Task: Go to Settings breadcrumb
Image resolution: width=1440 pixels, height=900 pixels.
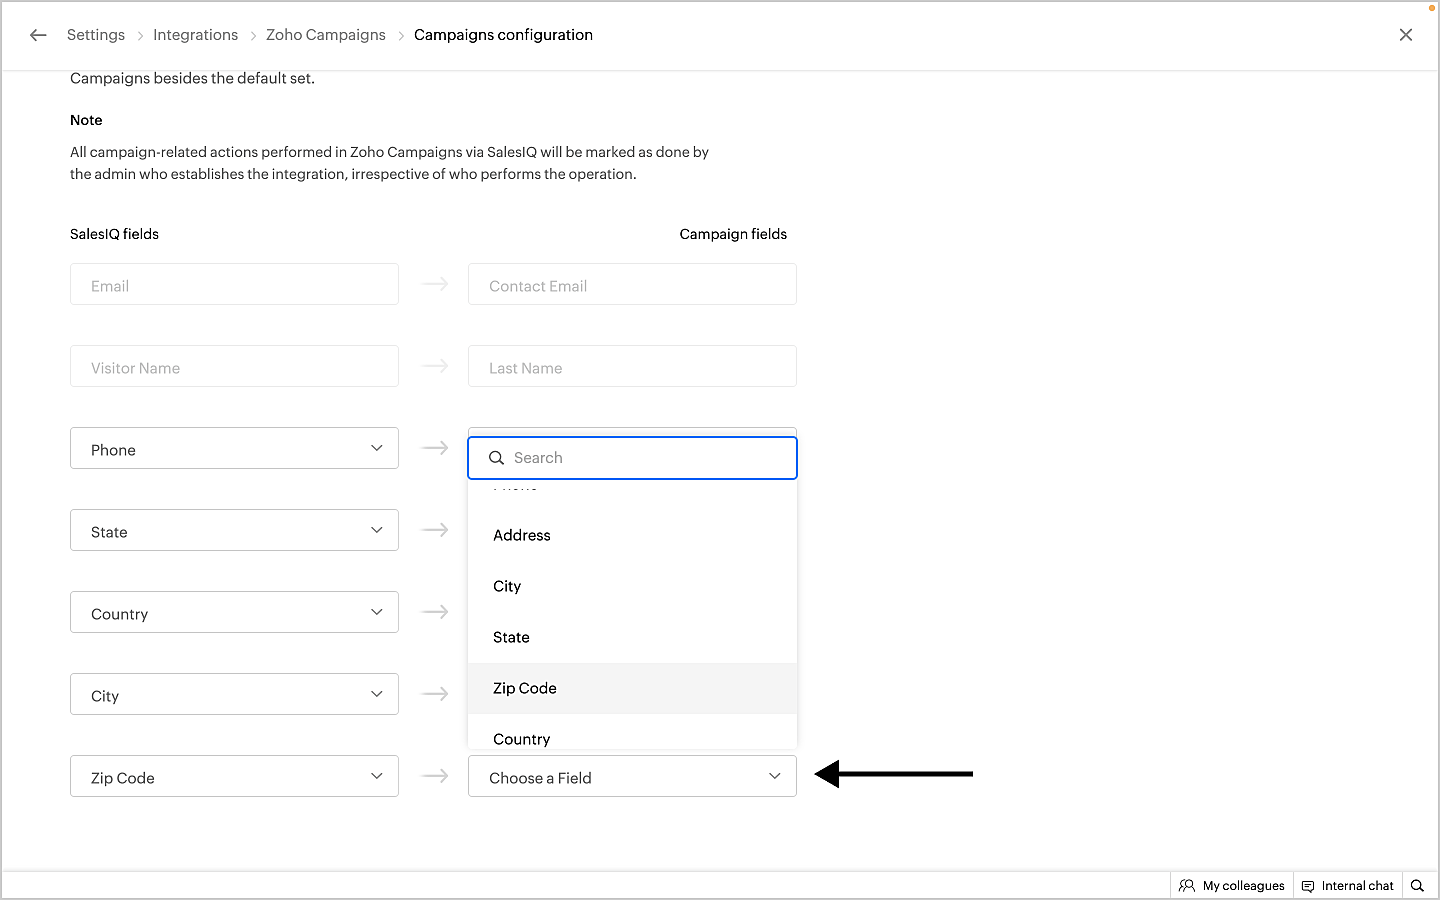Action: 96,35
